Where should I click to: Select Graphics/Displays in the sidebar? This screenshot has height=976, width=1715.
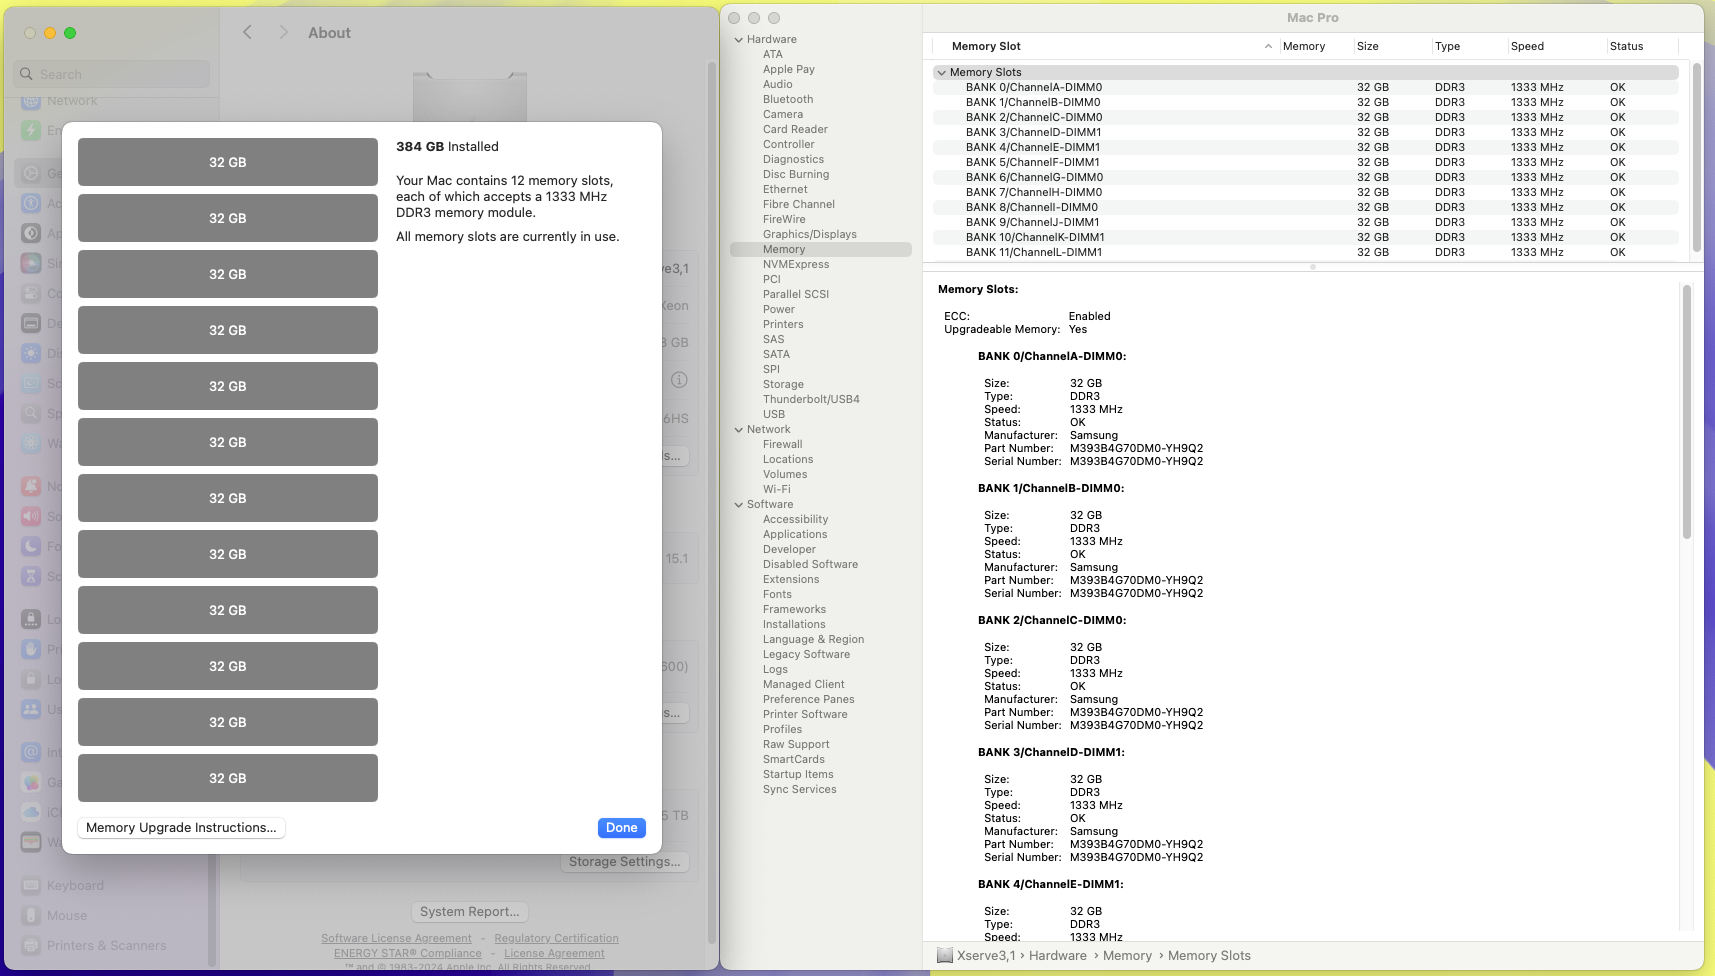[810, 234]
